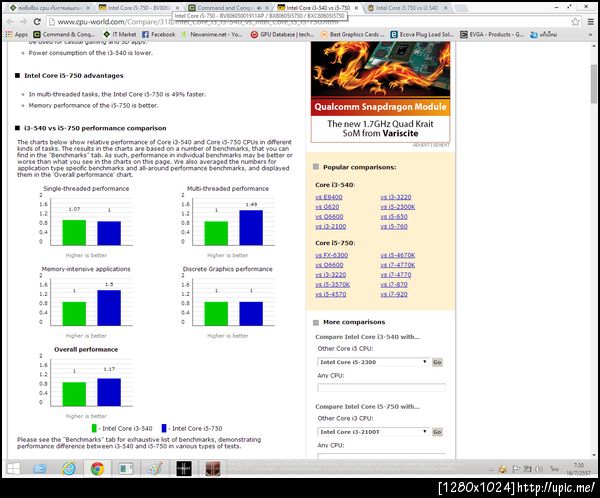
Task: Open the file explorer icon in taskbar
Action: 40,468
